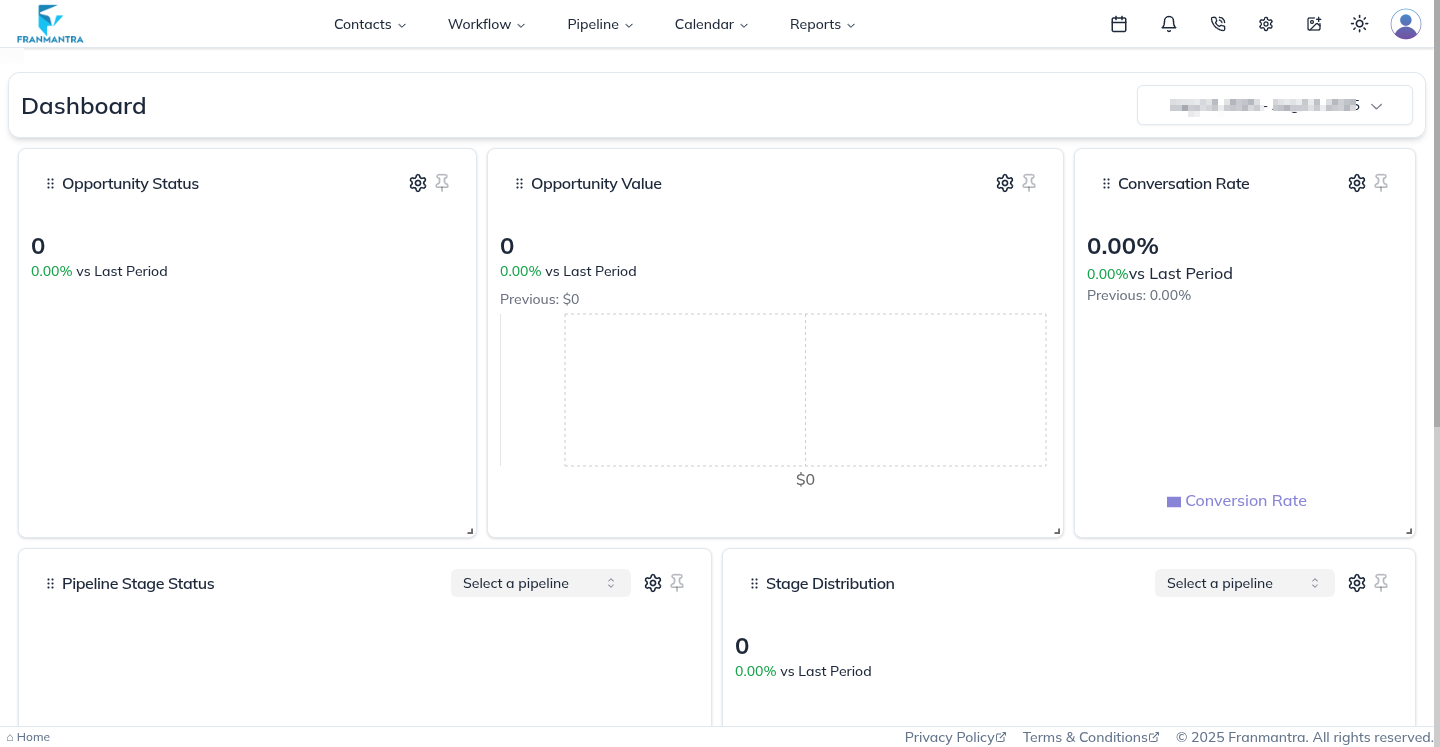Screen dimensions: 1440x747
Task: Click the Franmantra logo
Action: [50, 24]
